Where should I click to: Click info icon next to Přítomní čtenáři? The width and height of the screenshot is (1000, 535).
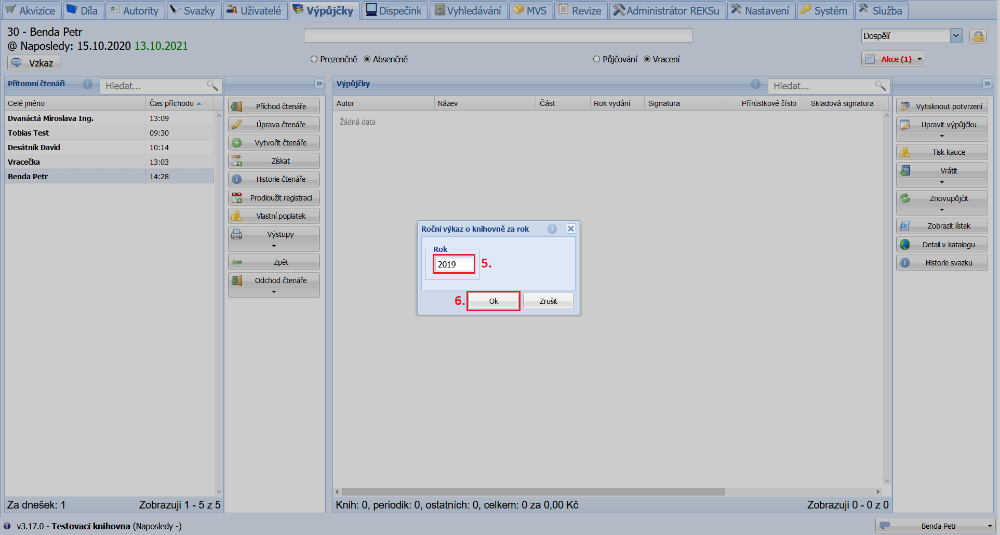88,85
